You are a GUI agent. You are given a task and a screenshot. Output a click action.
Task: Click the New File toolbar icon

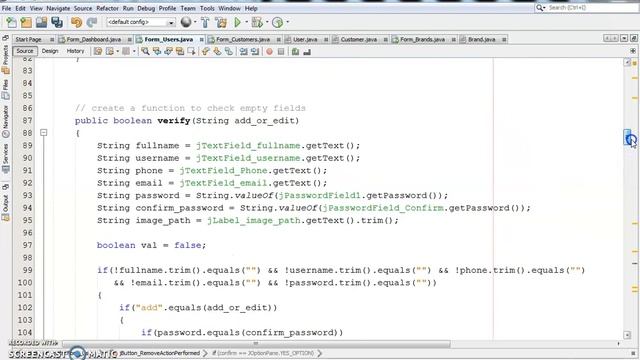11,22
